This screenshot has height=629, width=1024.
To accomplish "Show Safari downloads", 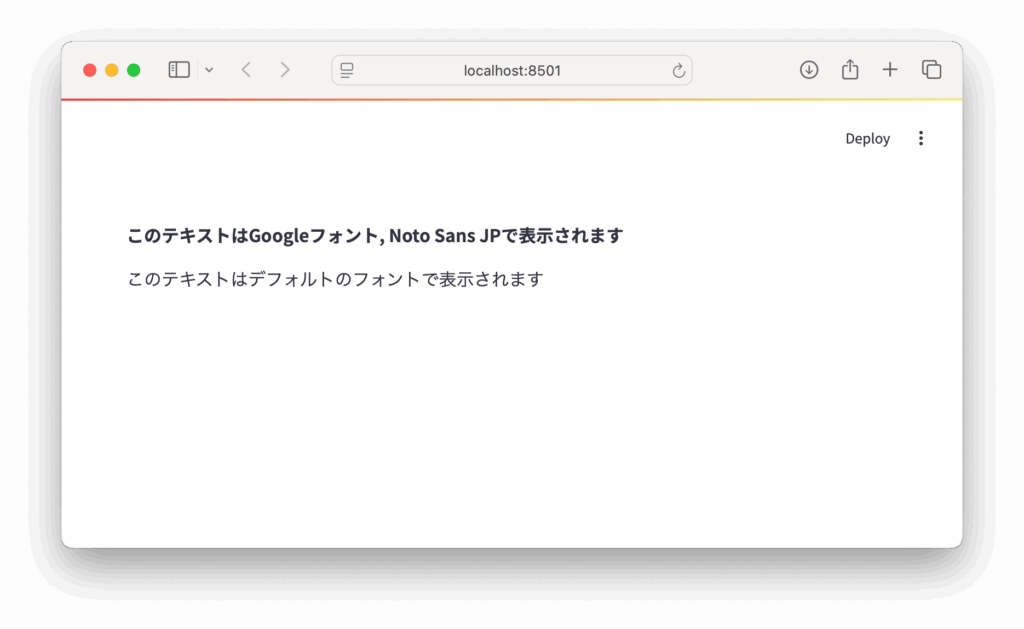I will tap(809, 70).
